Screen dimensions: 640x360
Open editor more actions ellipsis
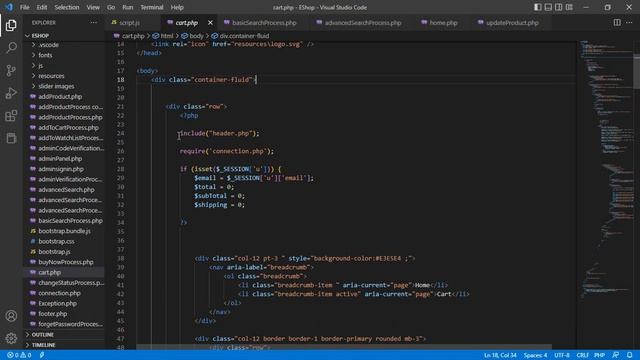[629, 23]
